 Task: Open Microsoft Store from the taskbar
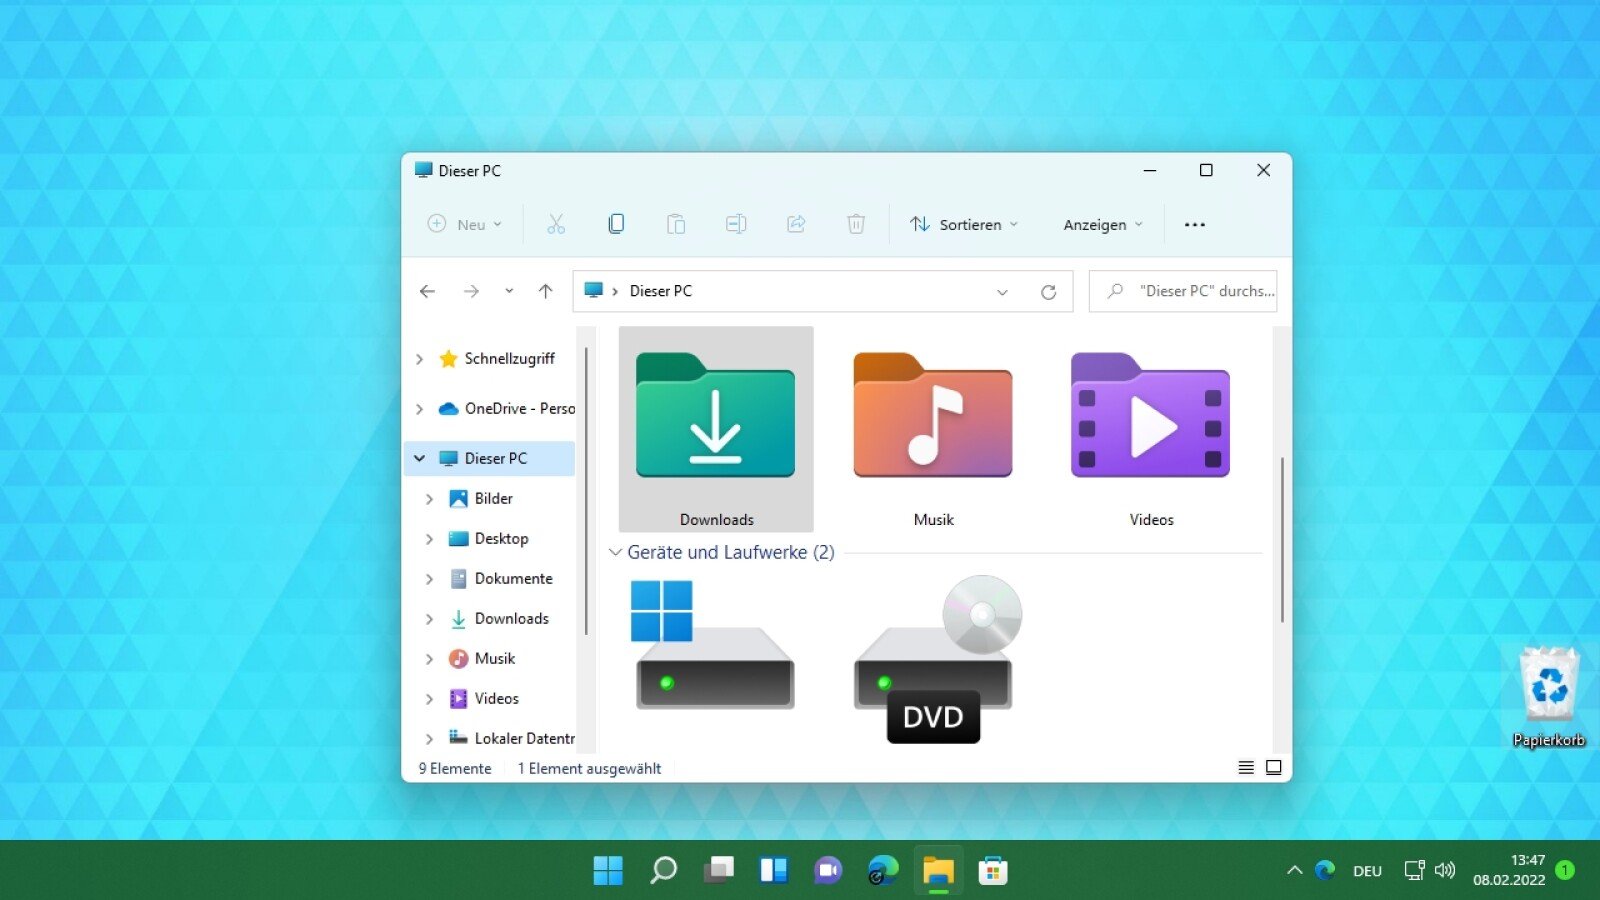click(993, 870)
